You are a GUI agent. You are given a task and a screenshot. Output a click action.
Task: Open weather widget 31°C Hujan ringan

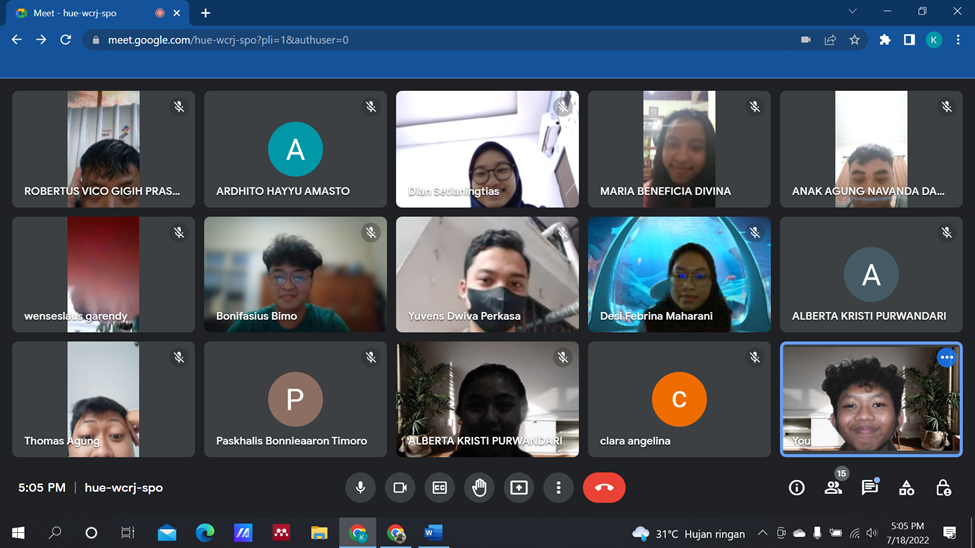point(688,534)
